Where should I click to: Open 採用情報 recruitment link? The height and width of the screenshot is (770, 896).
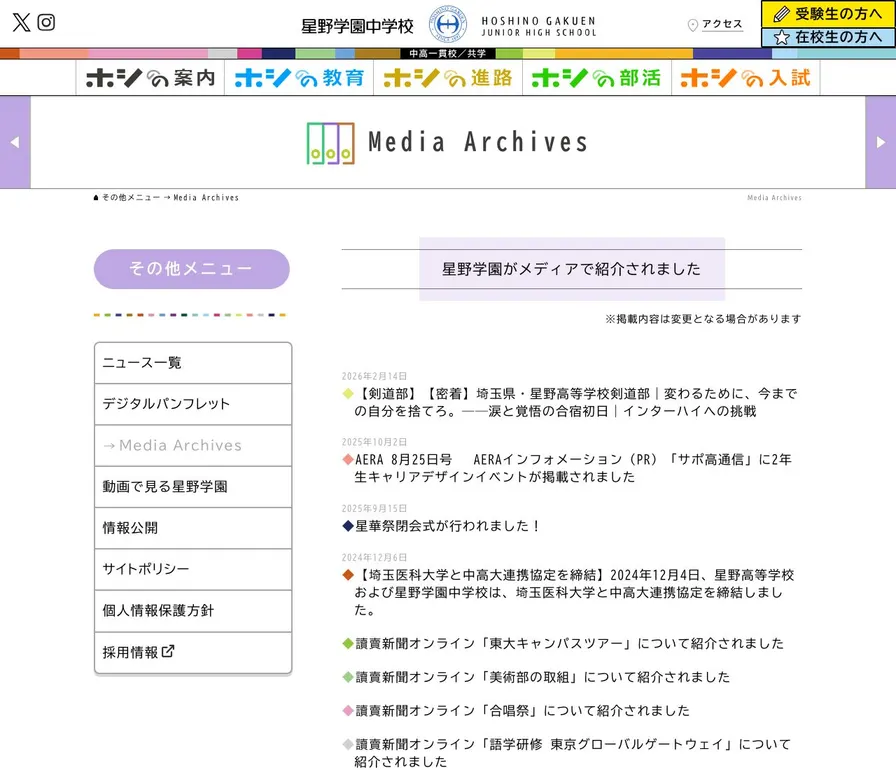193,652
